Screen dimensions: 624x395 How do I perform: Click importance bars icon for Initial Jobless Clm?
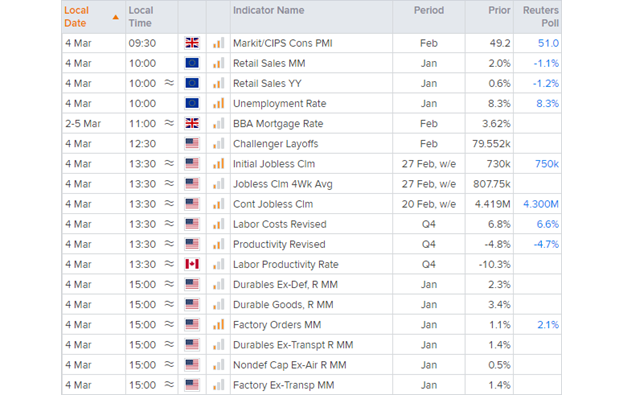(218, 163)
